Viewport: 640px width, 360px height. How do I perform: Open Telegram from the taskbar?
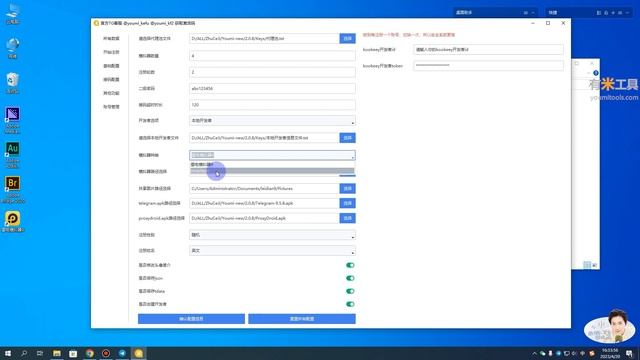[122, 353]
